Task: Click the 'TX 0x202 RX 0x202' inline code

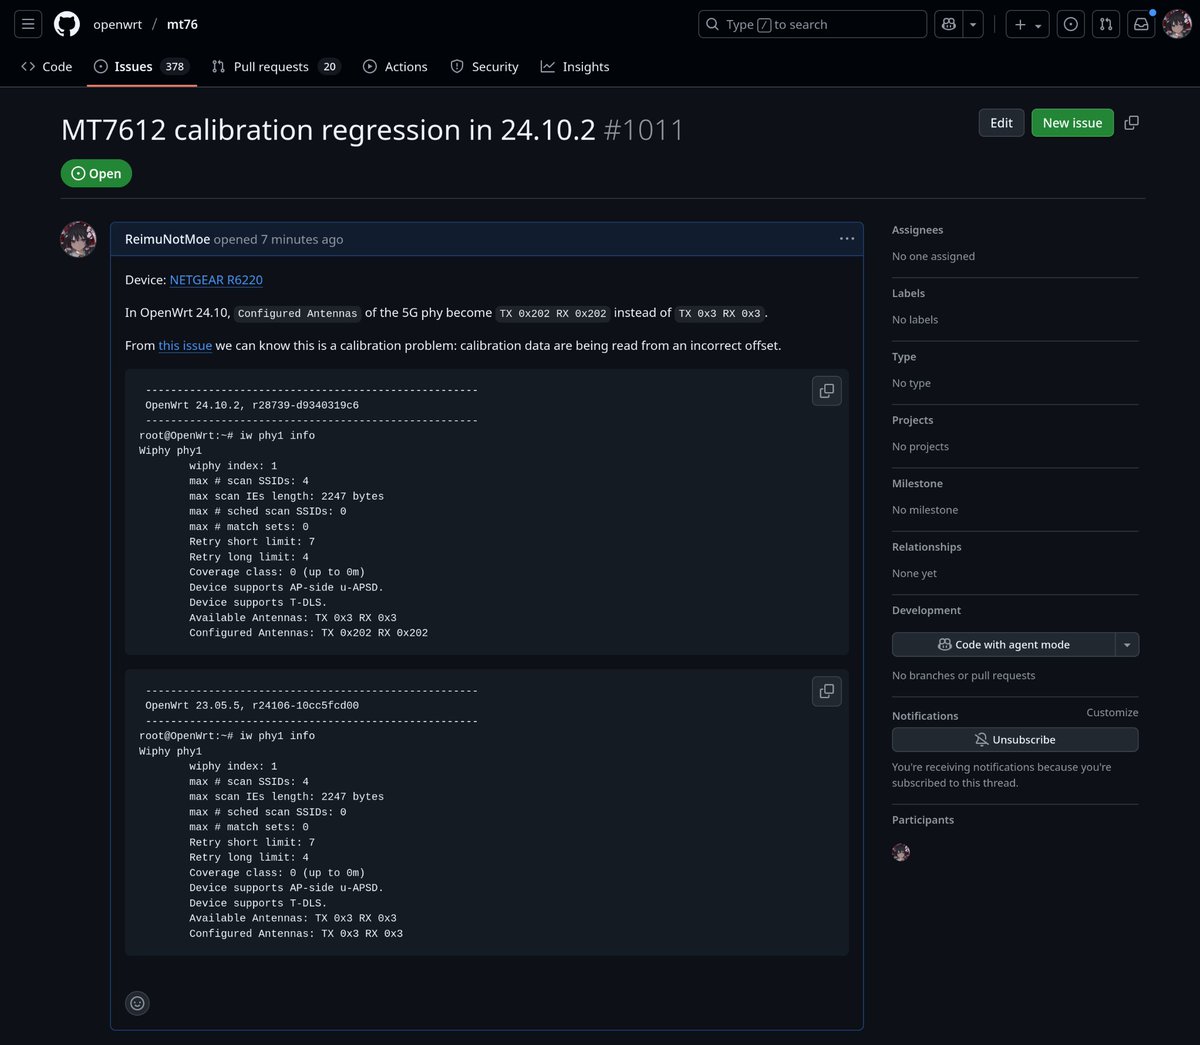Action: pyautogui.click(x=553, y=313)
